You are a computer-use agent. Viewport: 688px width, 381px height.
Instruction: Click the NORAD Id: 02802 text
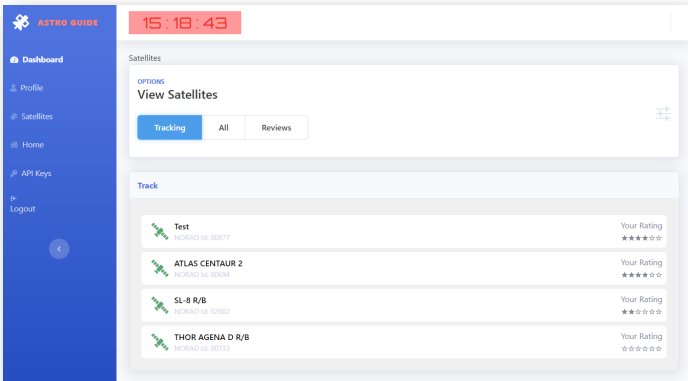[x=202, y=311]
